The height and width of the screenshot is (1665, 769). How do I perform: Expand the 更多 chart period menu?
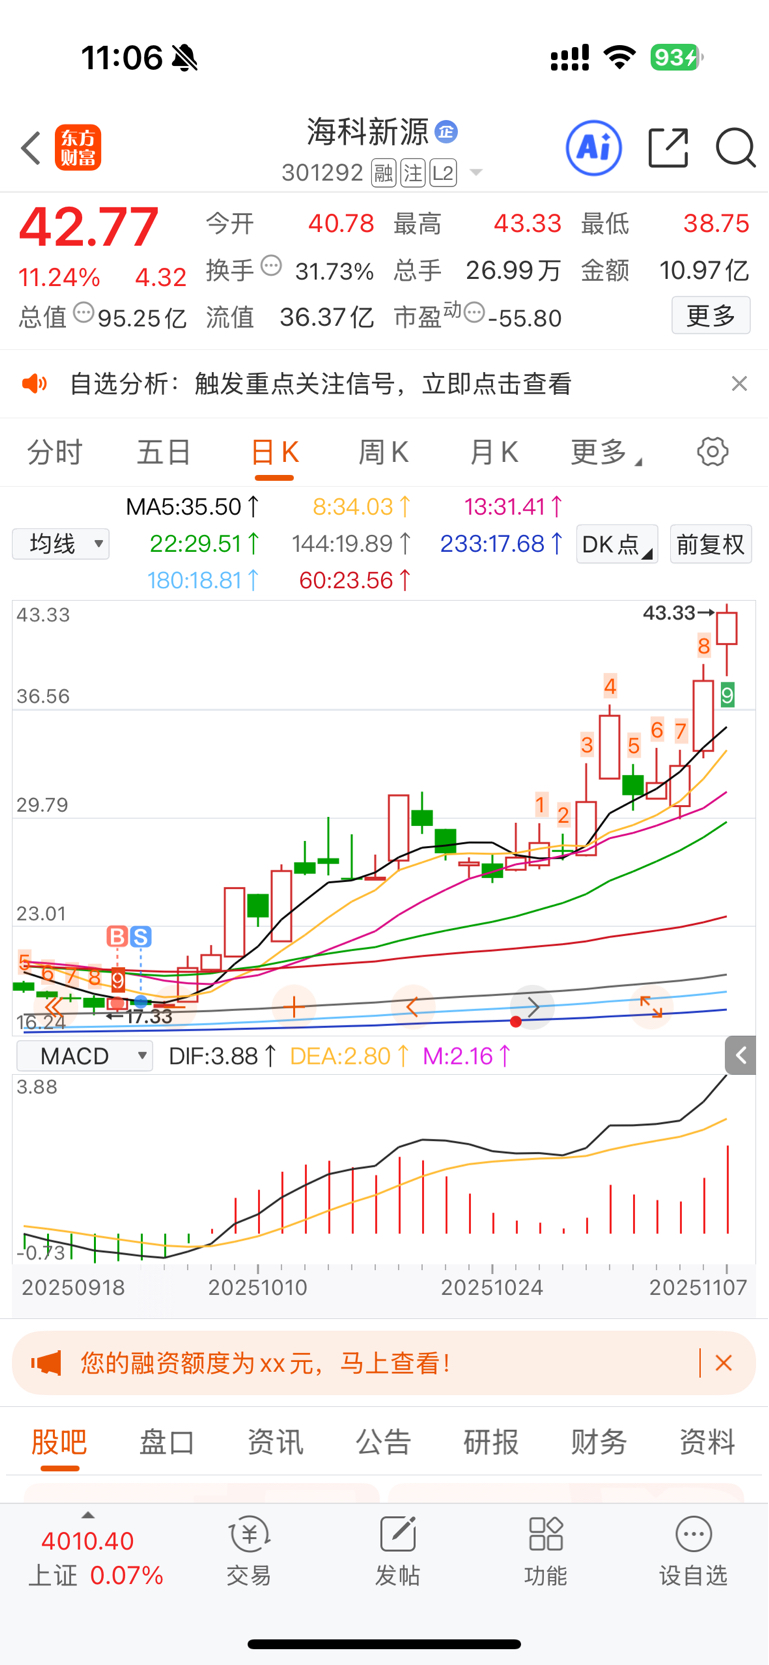click(x=605, y=453)
